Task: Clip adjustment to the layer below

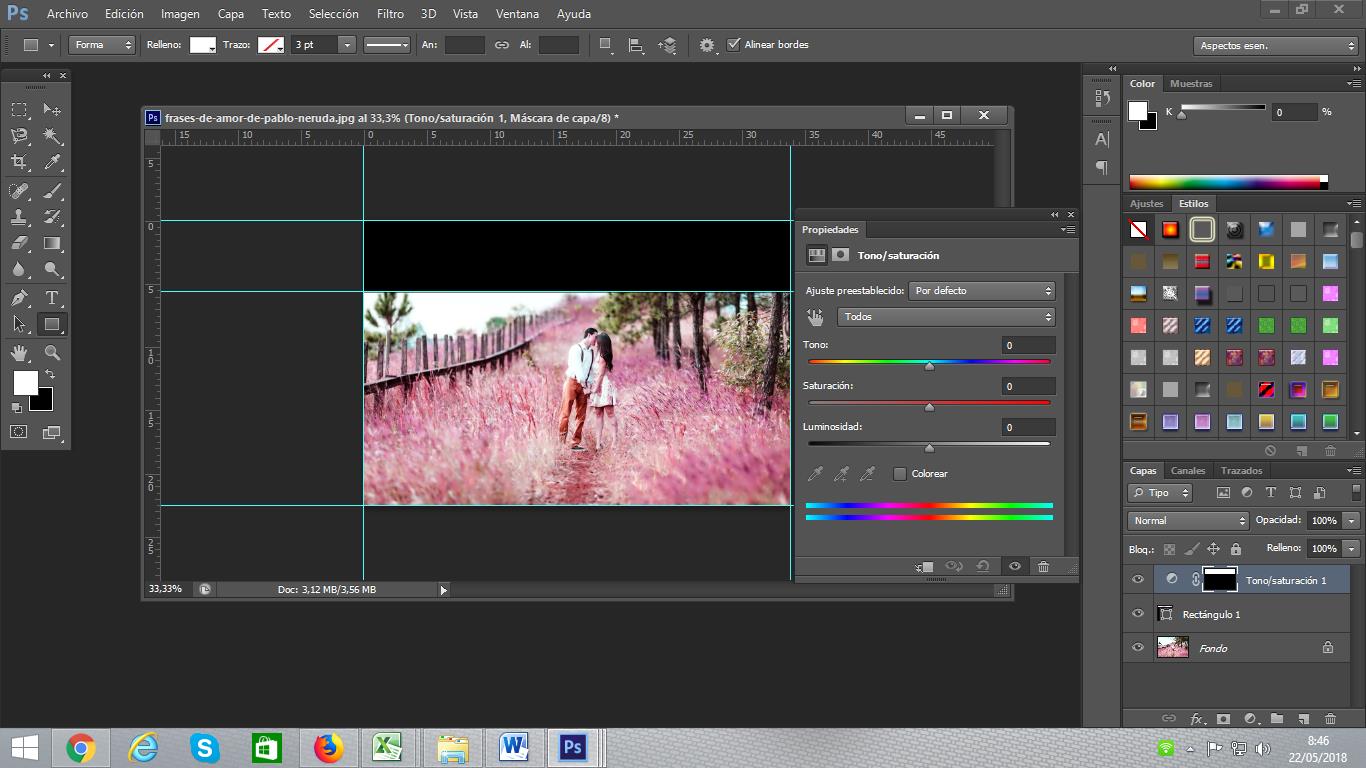Action: pos(924,566)
